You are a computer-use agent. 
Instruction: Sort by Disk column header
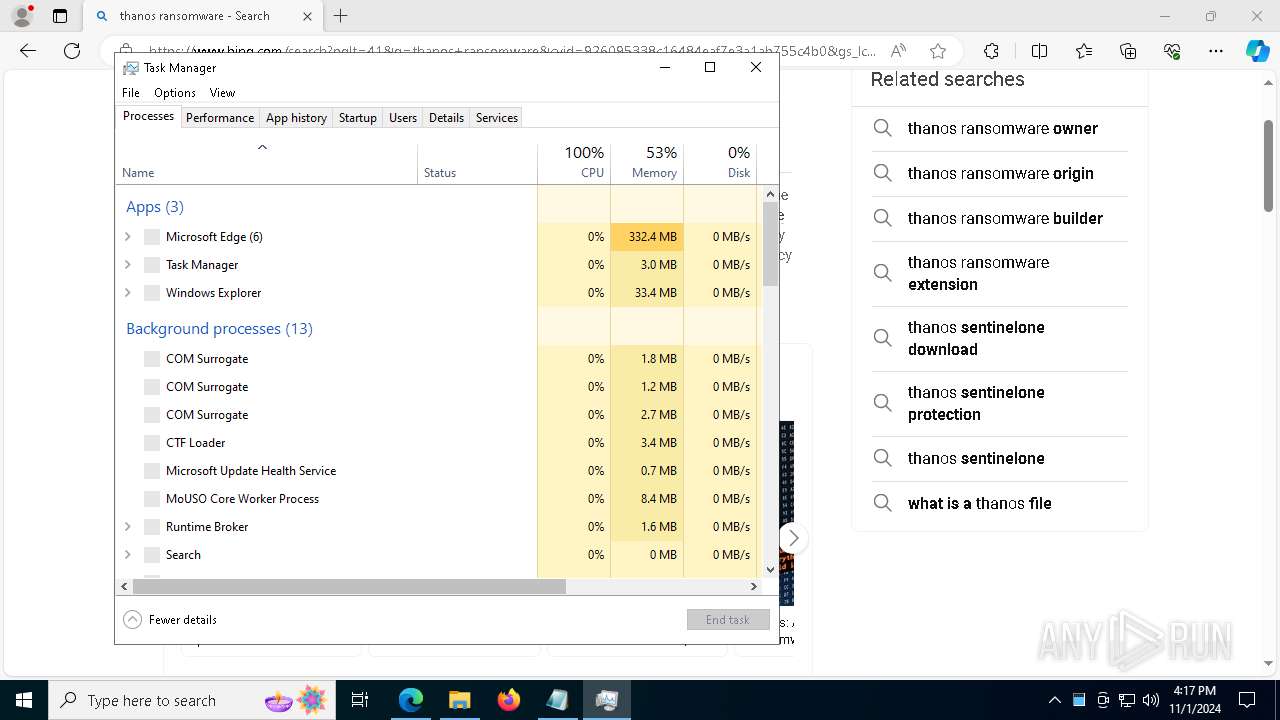point(720,164)
